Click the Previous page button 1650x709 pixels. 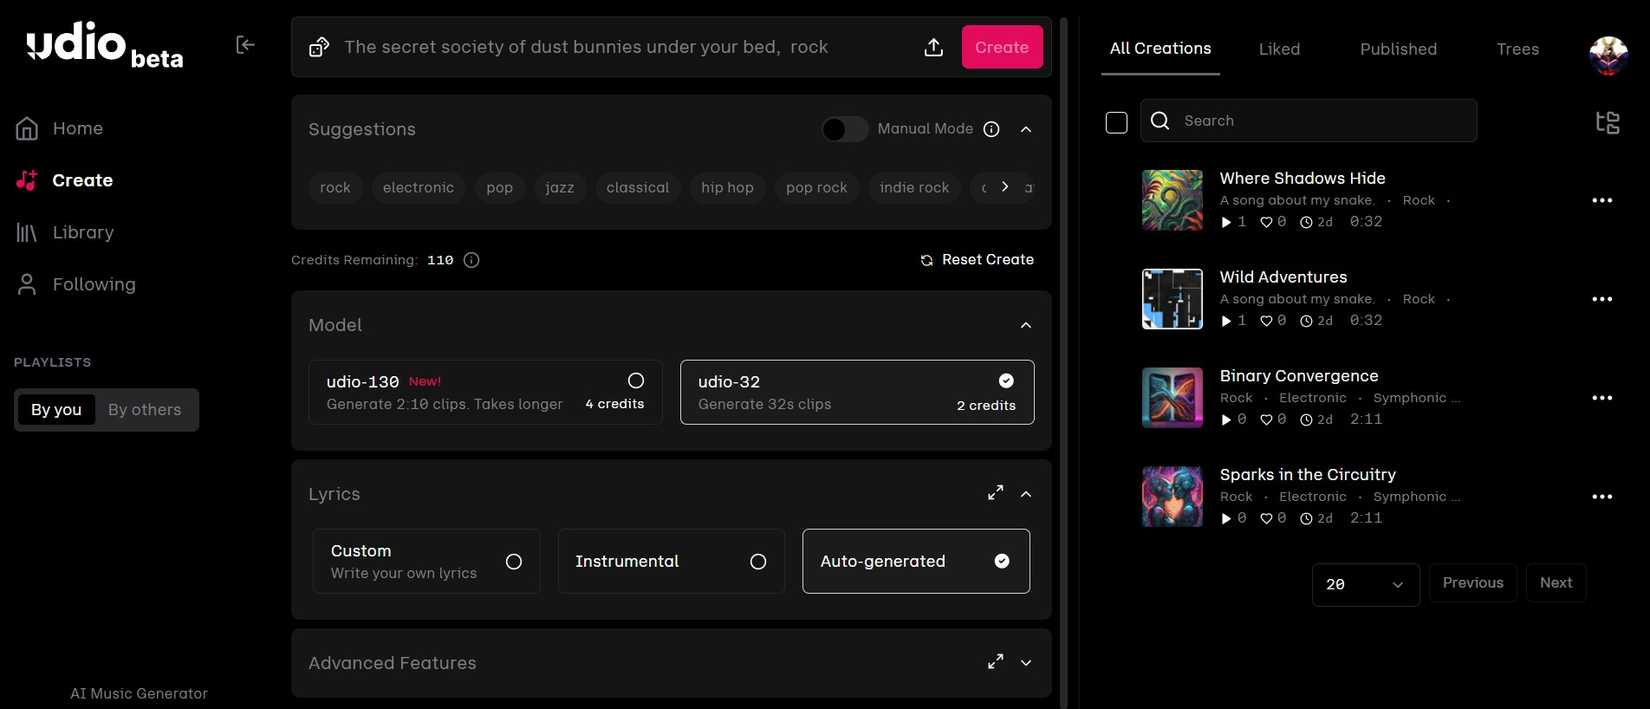pyautogui.click(x=1473, y=583)
